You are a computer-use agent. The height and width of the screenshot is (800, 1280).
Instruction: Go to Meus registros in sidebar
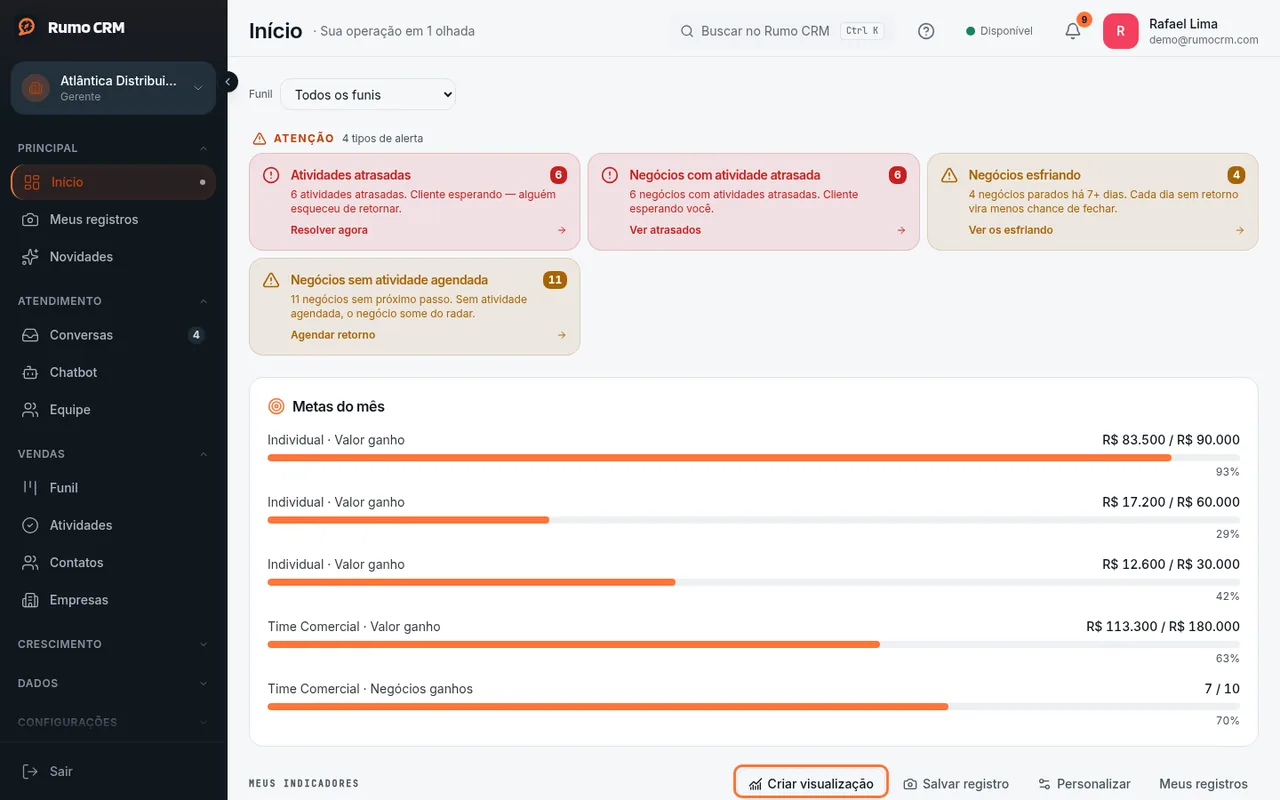(x=113, y=219)
